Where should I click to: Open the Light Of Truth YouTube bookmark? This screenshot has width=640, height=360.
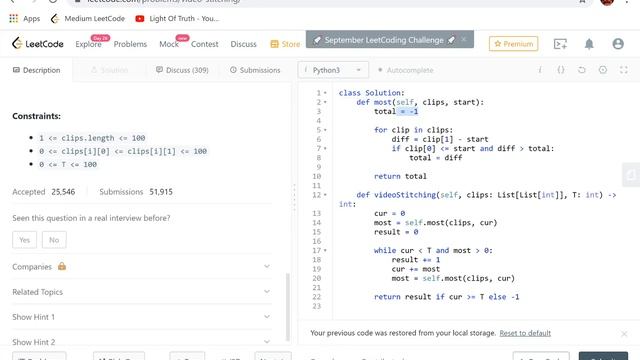pos(178,18)
